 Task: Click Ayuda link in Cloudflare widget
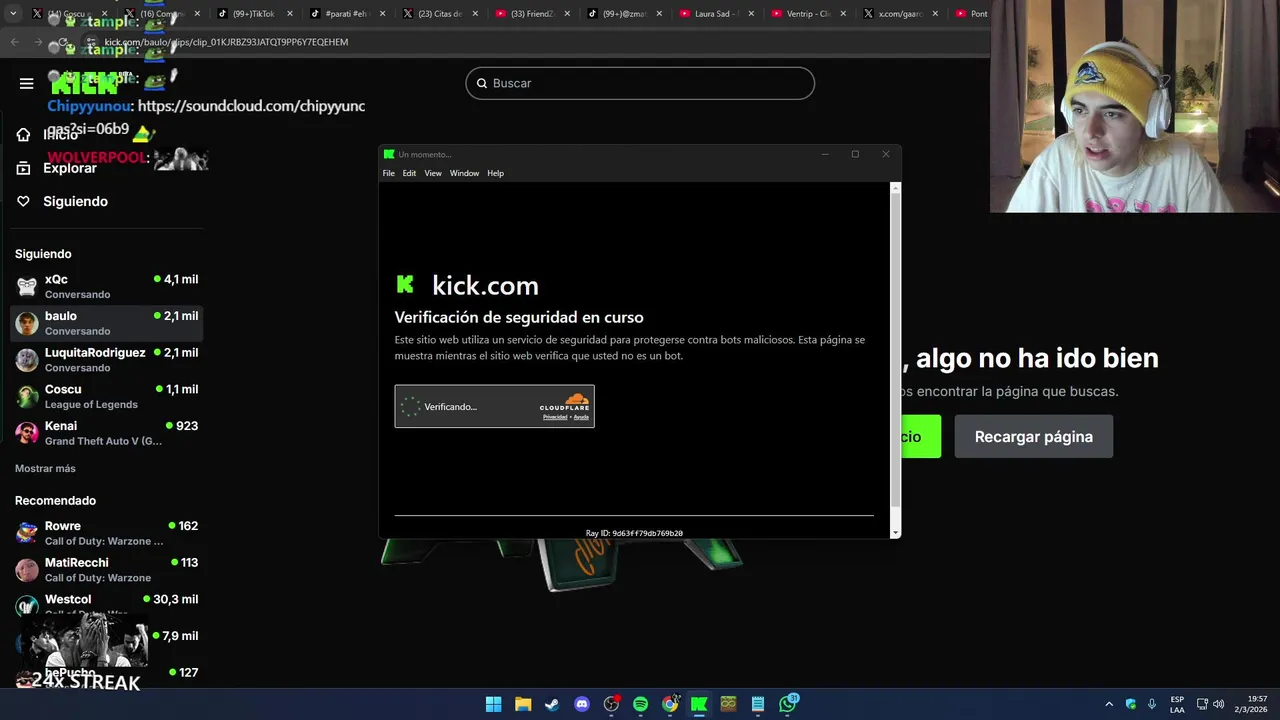[x=581, y=417]
